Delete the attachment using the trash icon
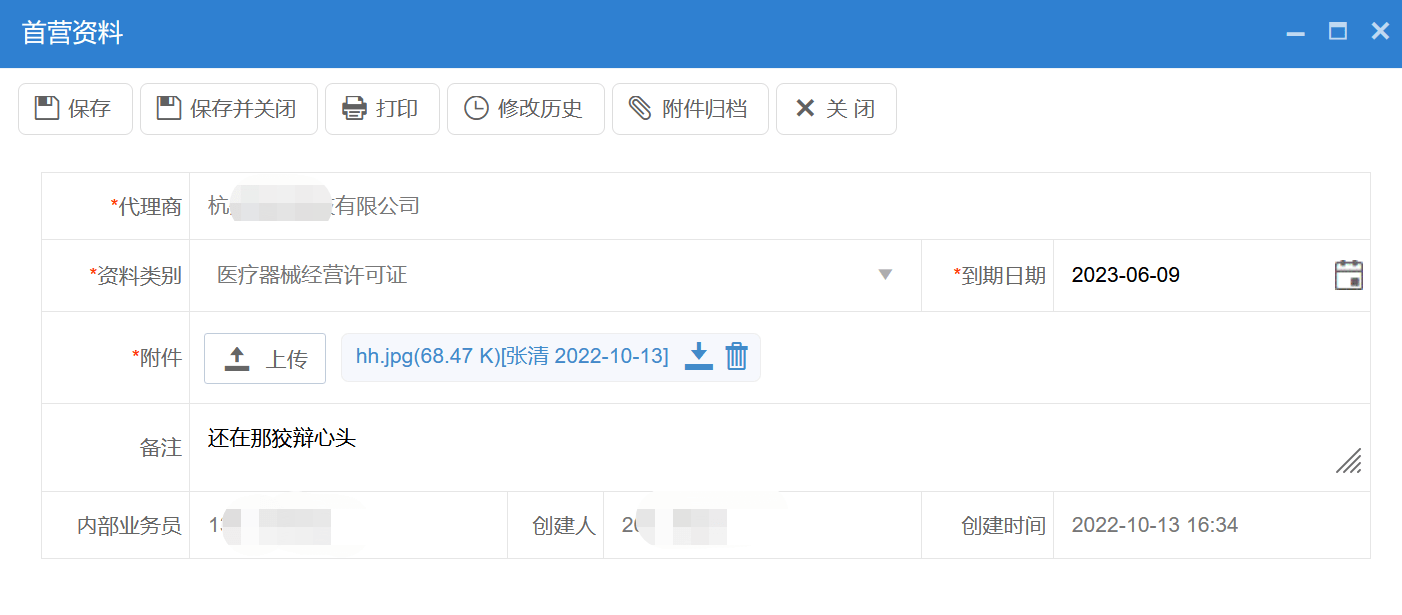1402x615 pixels. coord(737,357)
